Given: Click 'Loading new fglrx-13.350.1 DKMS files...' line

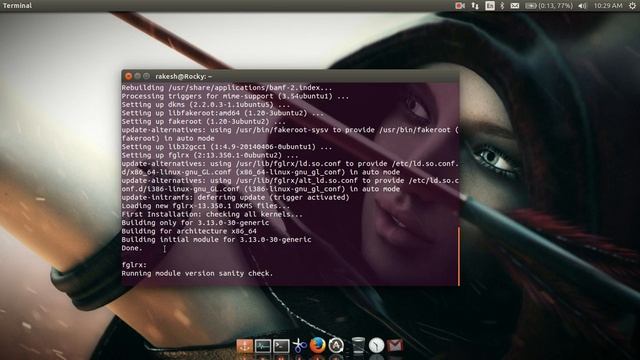Looking at the screenshot, I should pos(205,206).
